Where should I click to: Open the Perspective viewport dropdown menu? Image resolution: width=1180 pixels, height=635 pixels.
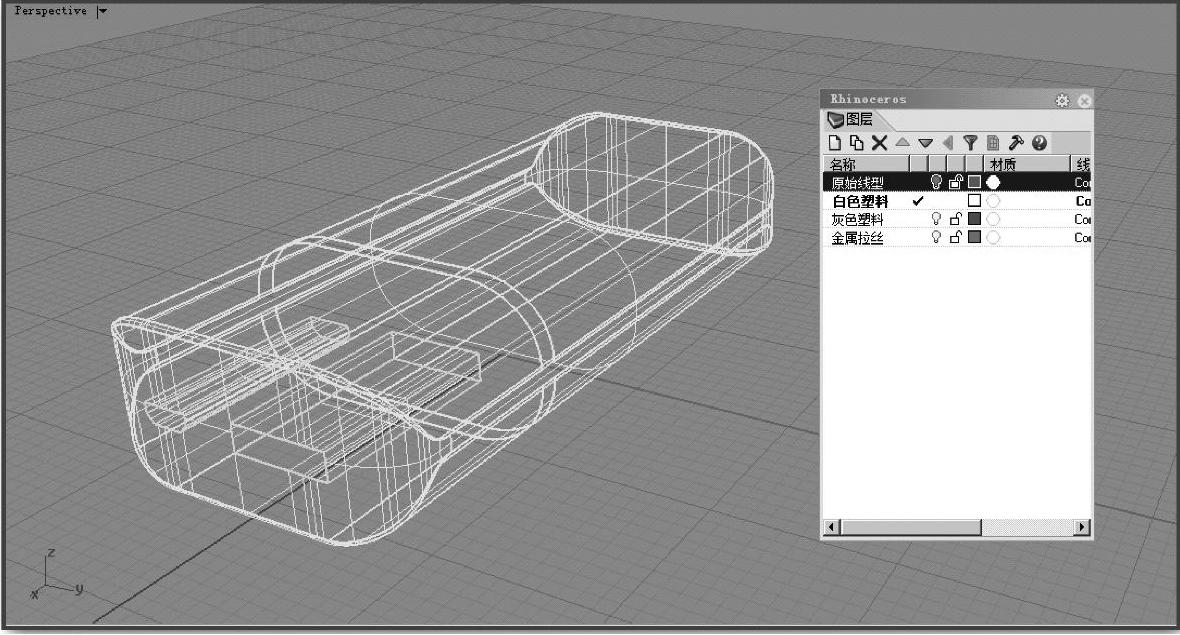(103, 11)
